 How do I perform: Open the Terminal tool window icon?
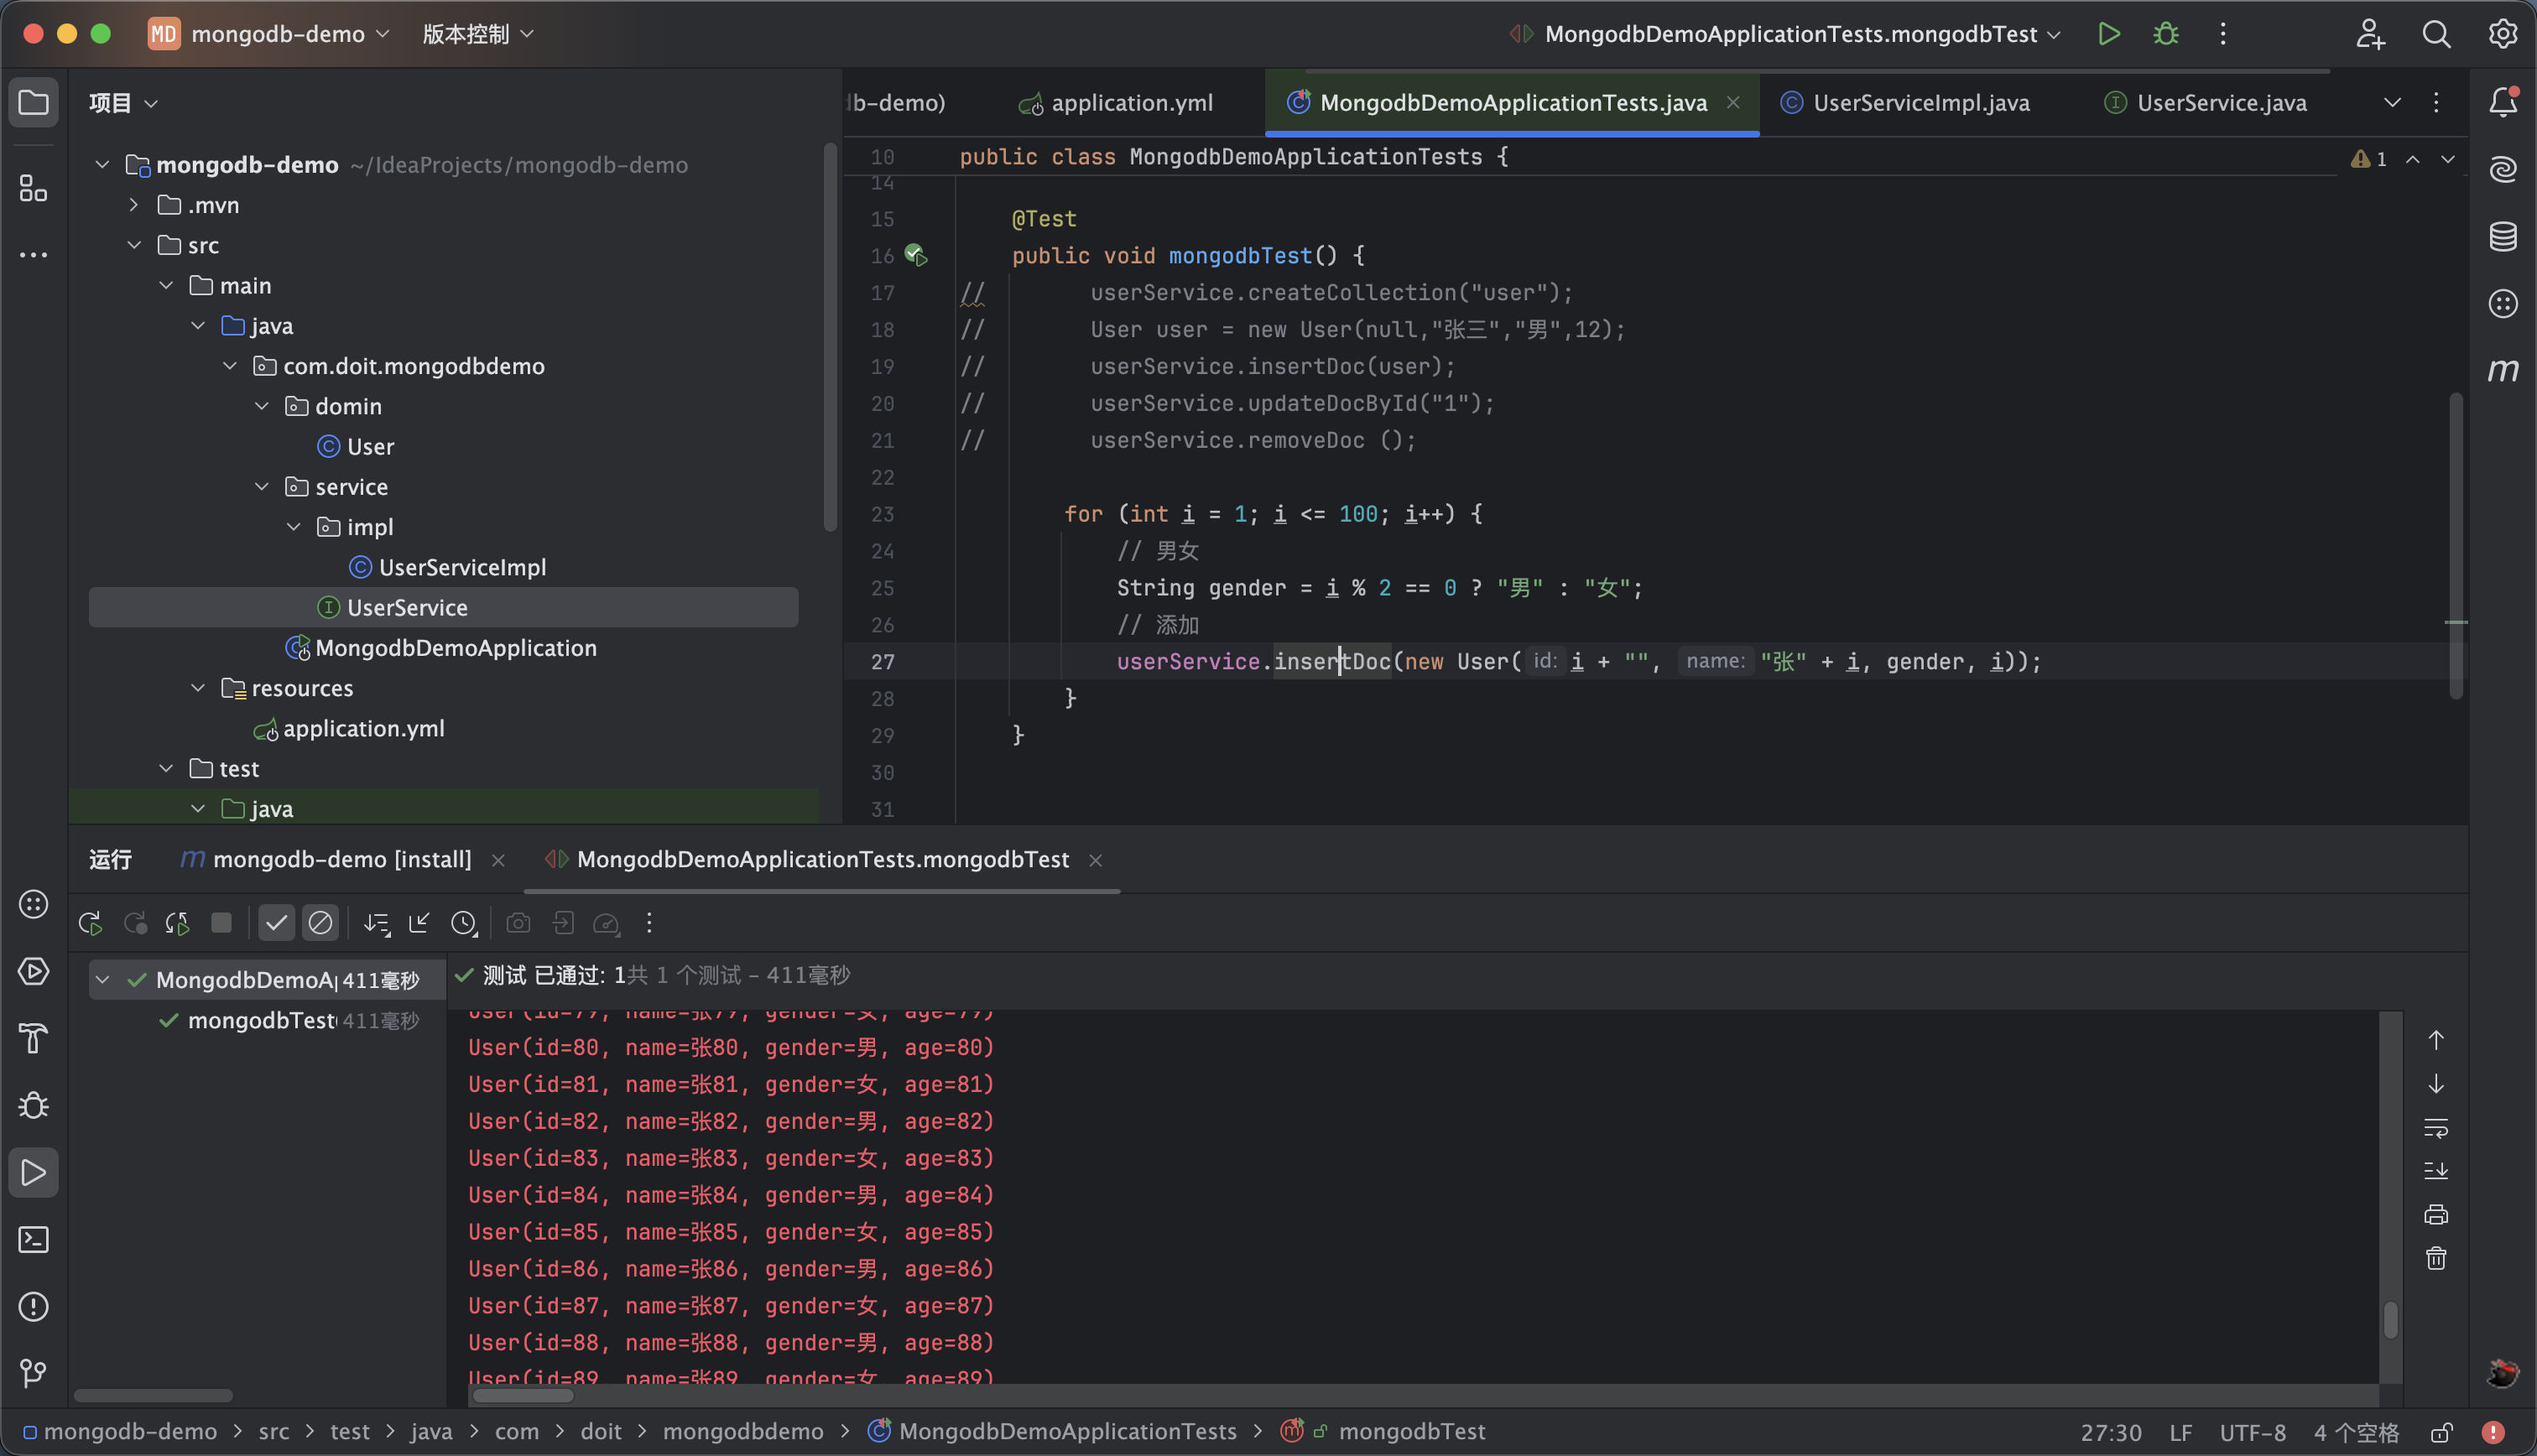tap(33, 1240)
